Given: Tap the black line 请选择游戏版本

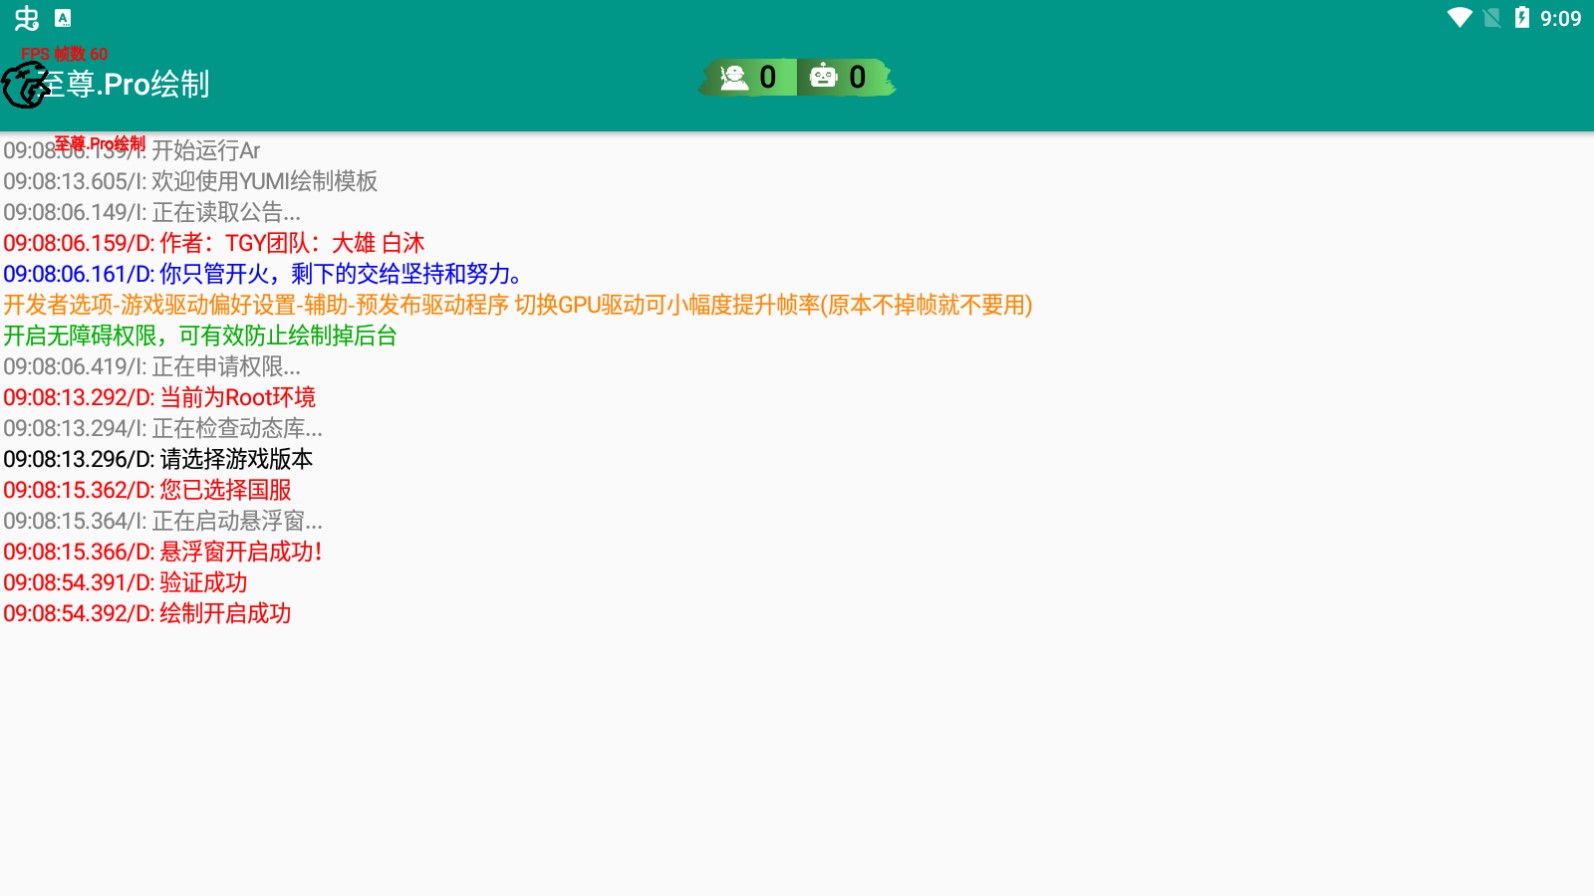Looking at the screenshot, I should tap(158, 459).
